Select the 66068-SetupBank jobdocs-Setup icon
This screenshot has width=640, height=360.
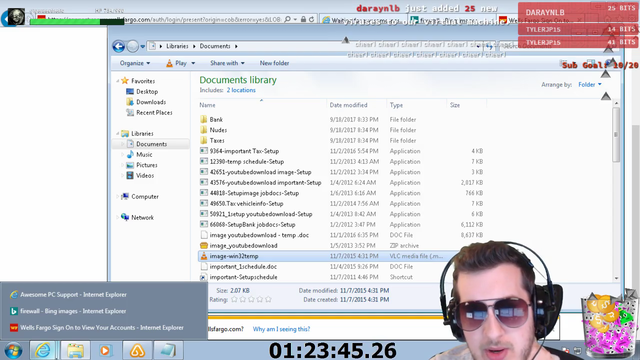[204, 224]
